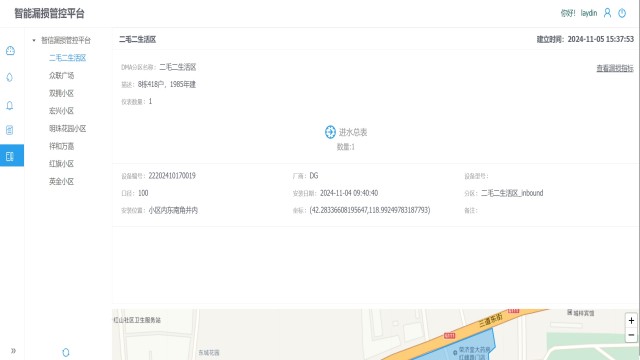Open the report document sidebar icon
The width and height of the screenshot is (640, 360).
pyautogui.click(x=10, y=130)
